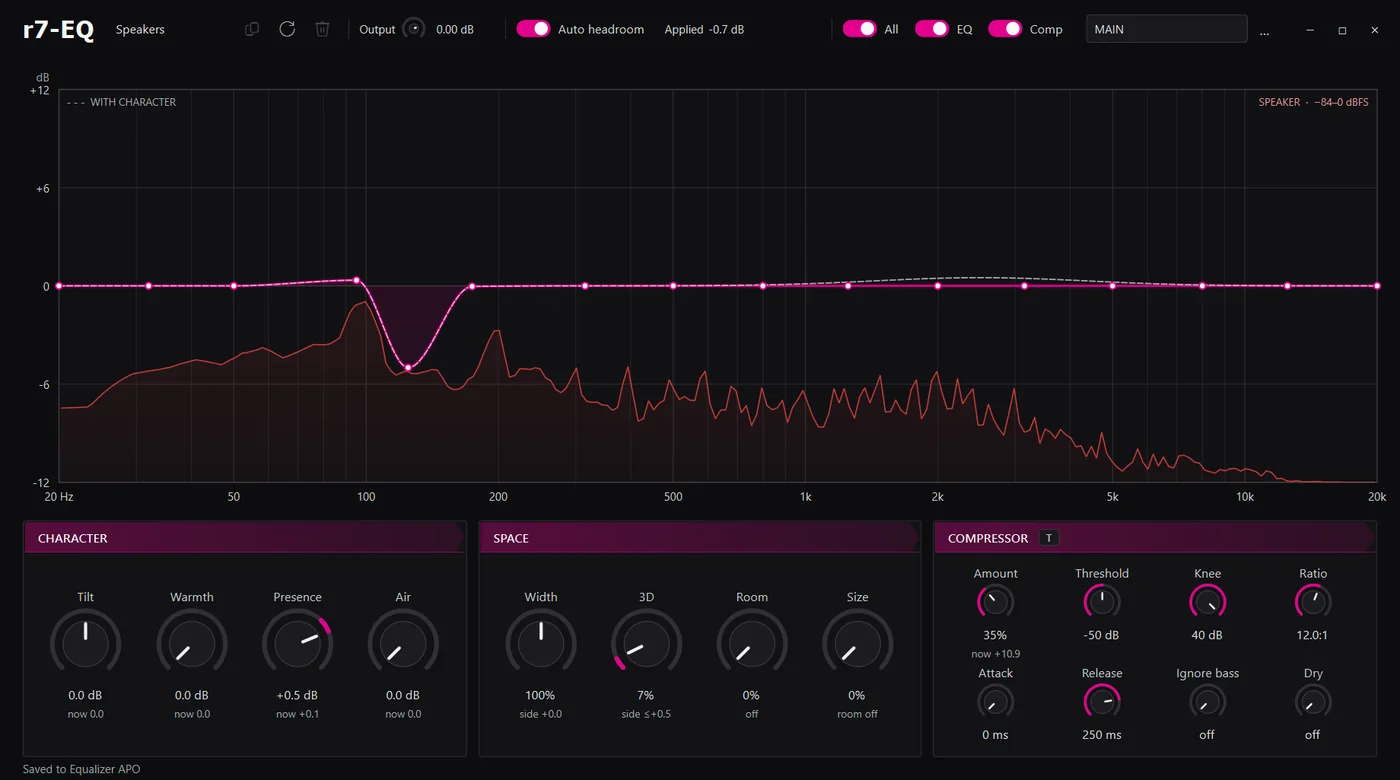Click the MAIN profile name field
The height and width of the screenshot is (780, 1400).
pyautogui.click(x=1166, y=29)
